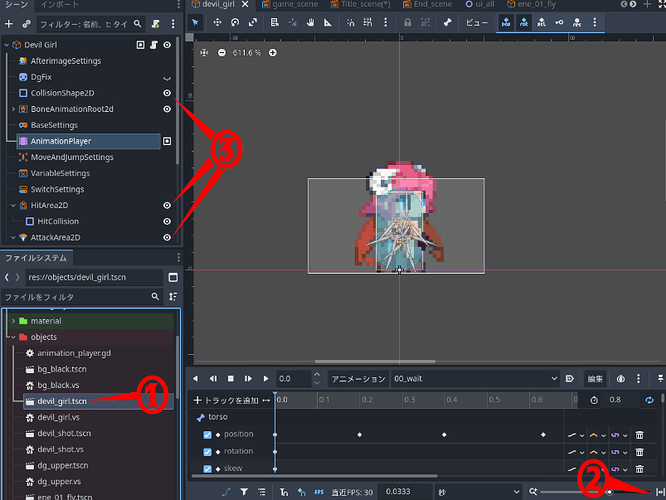The image size is (666, 500).
Task: Add a new child node
Action: click(8, 24)
